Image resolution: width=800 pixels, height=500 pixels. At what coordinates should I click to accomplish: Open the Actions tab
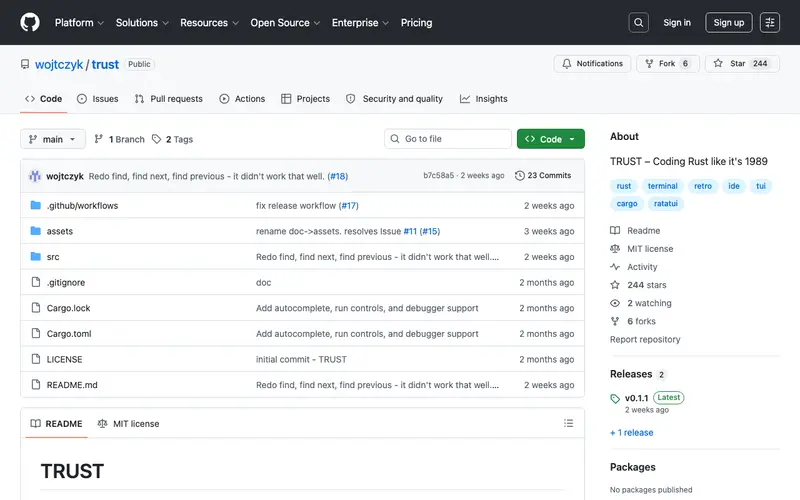(x=242, y=98)
